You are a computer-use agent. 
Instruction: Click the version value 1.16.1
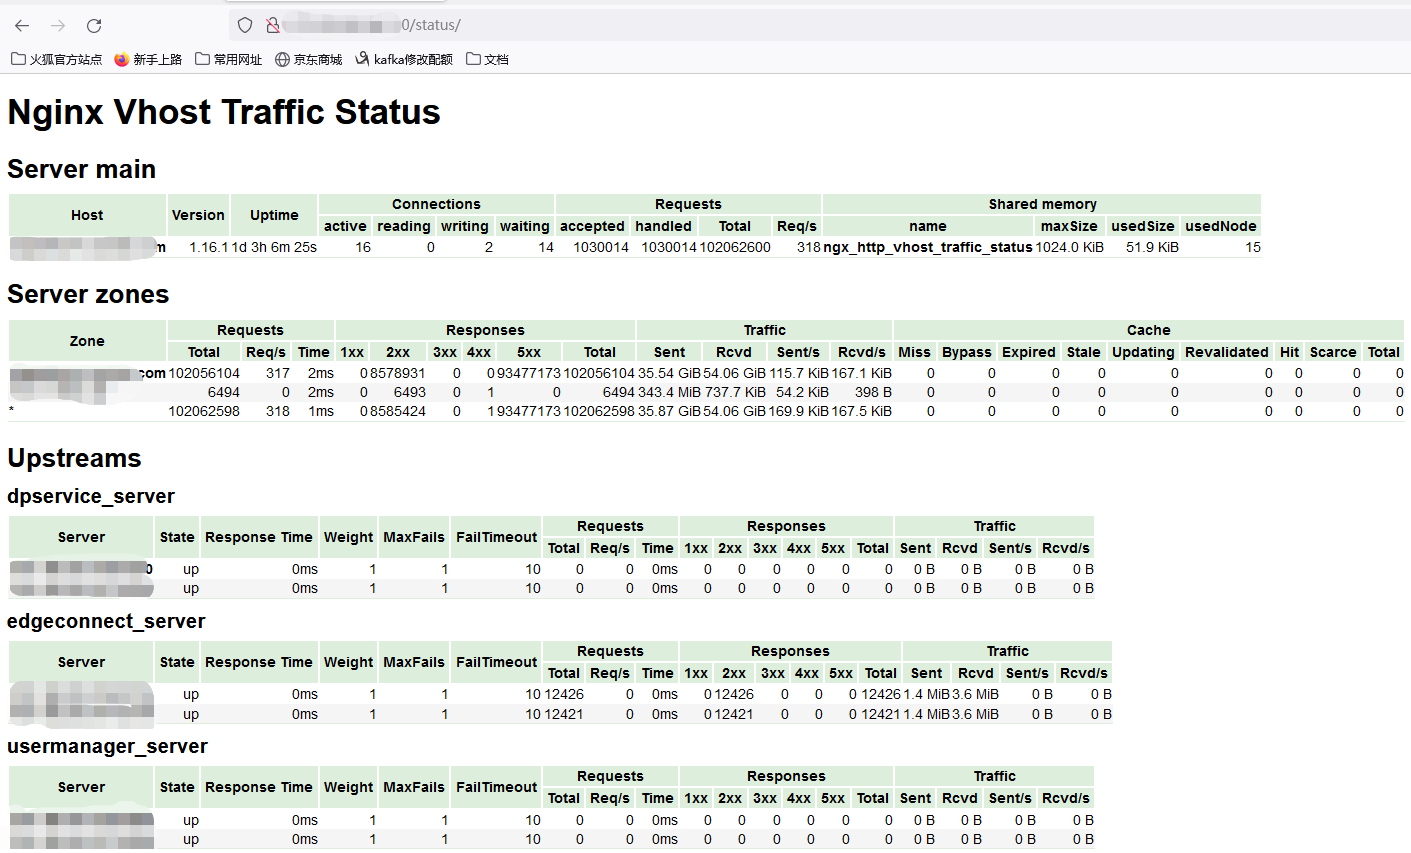(x=209, y=247)
